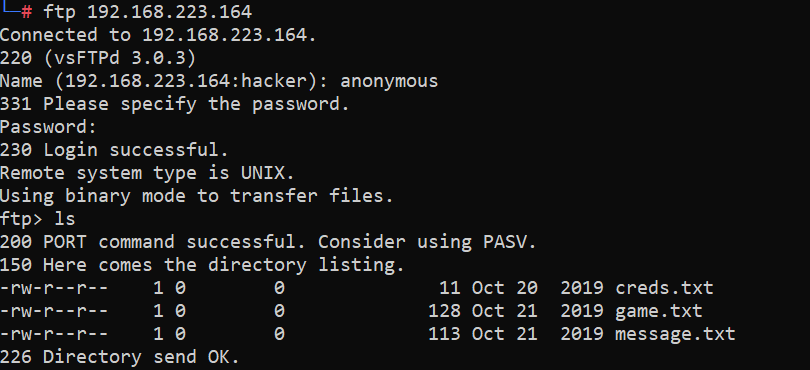The width and height of the screenshot is (810, 370).
Task: Select the Consider using PASV text
Action: point(427,242)
